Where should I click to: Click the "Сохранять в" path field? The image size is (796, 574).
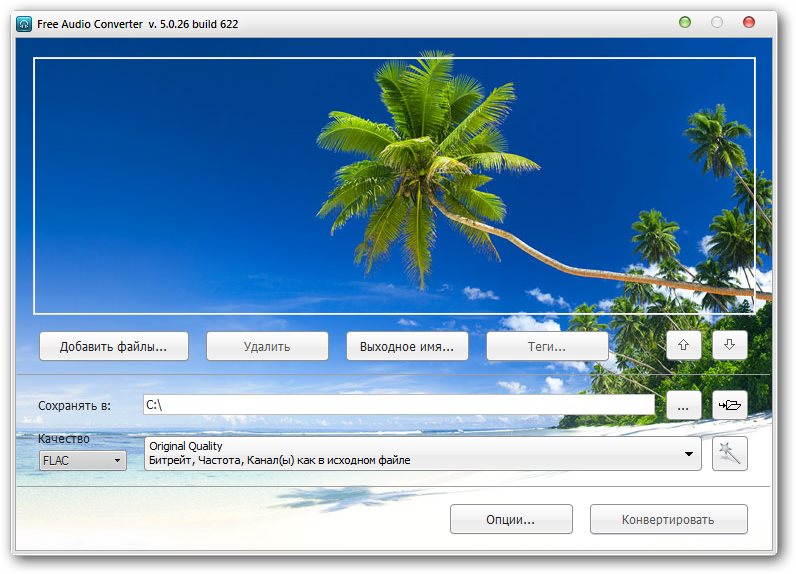click(x=398, y=405)
